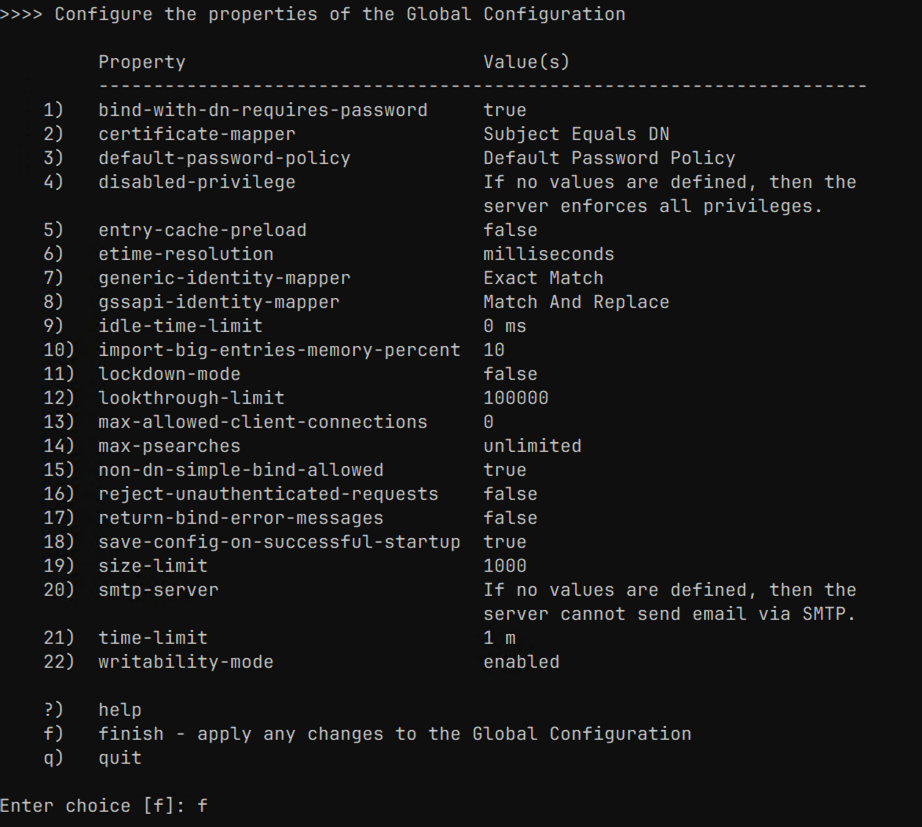Click the entry-cache-preload property

(202, 230)
